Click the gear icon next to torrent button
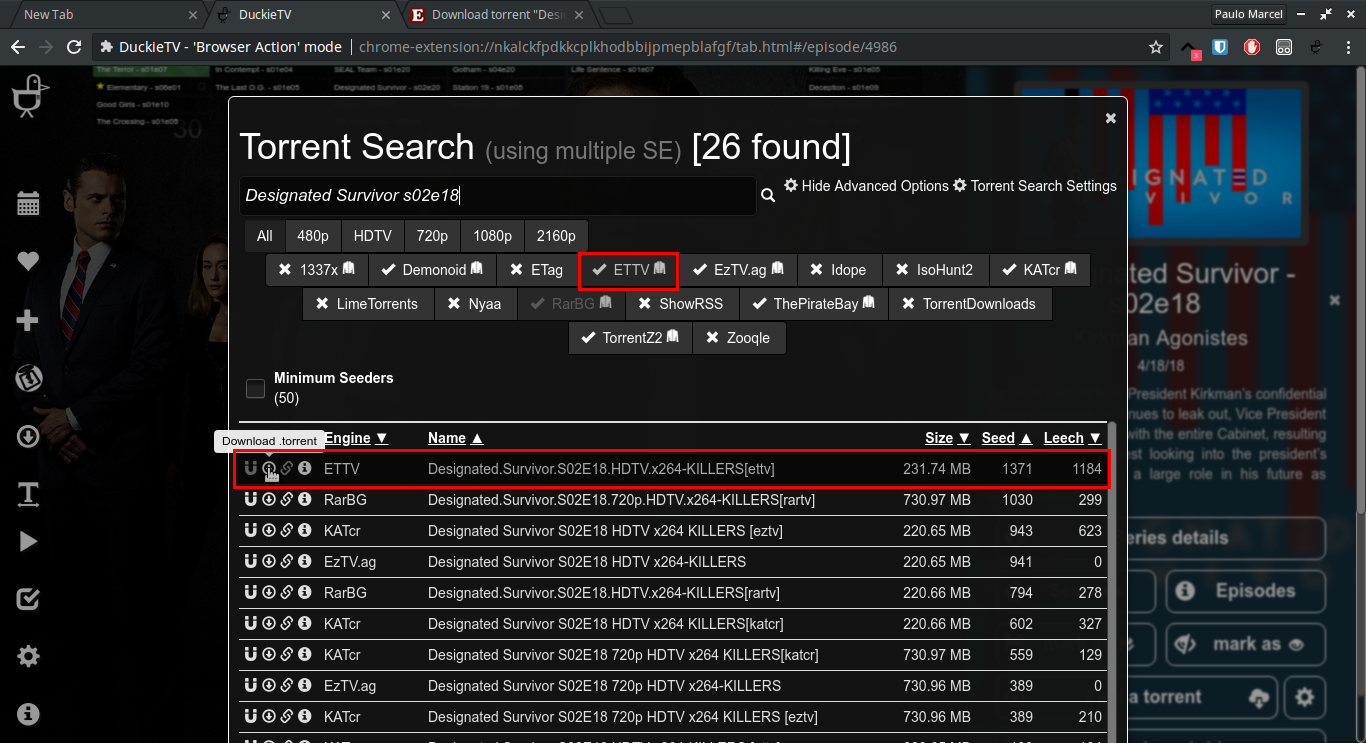This screenshot has height=743, width=1366. [x=1304, y=696]
